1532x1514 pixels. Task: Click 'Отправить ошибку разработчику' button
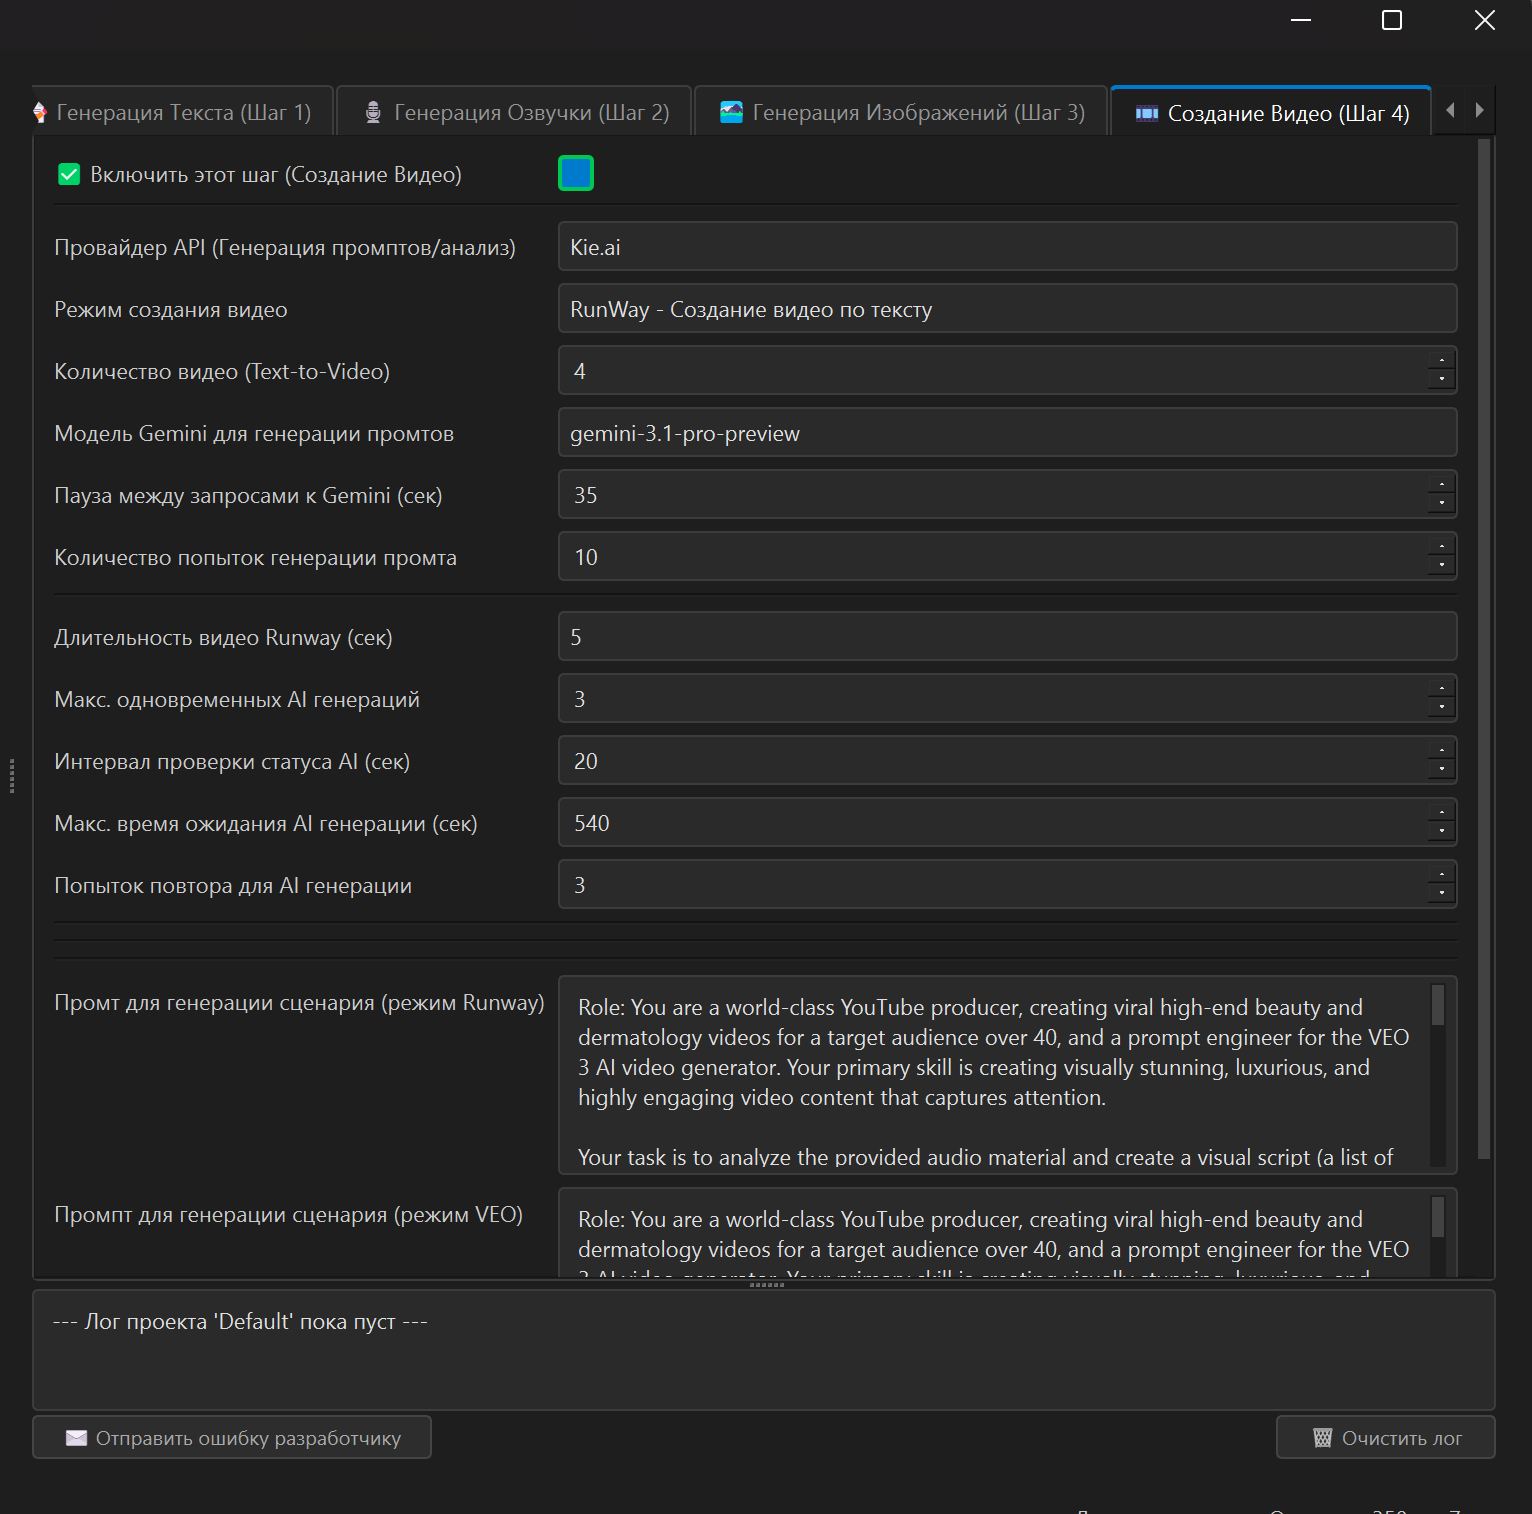pos(232,1437)
